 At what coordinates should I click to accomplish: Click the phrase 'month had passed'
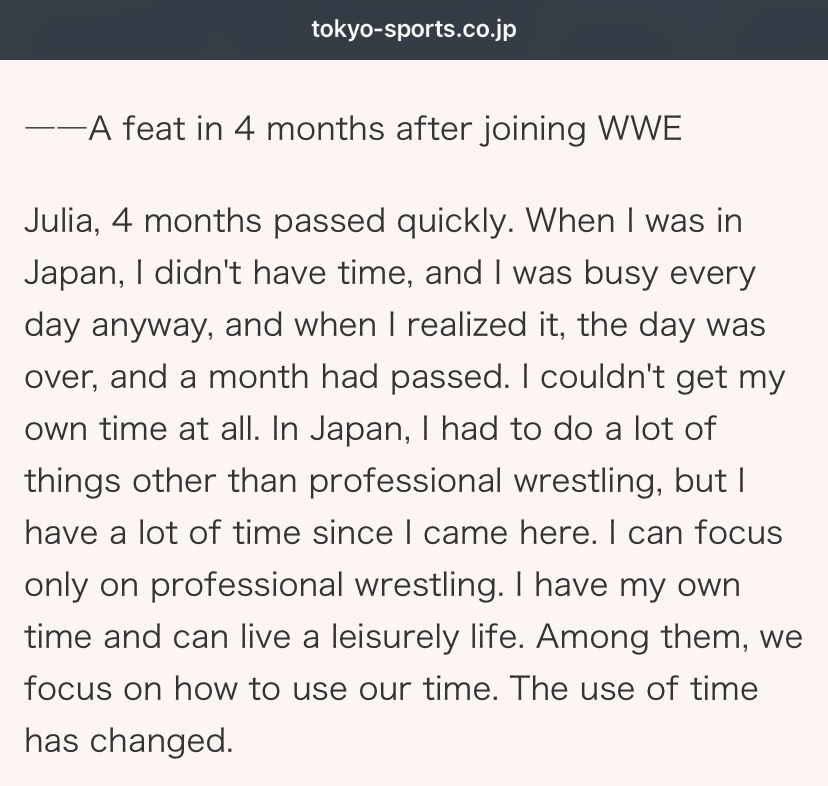point(356,377)
